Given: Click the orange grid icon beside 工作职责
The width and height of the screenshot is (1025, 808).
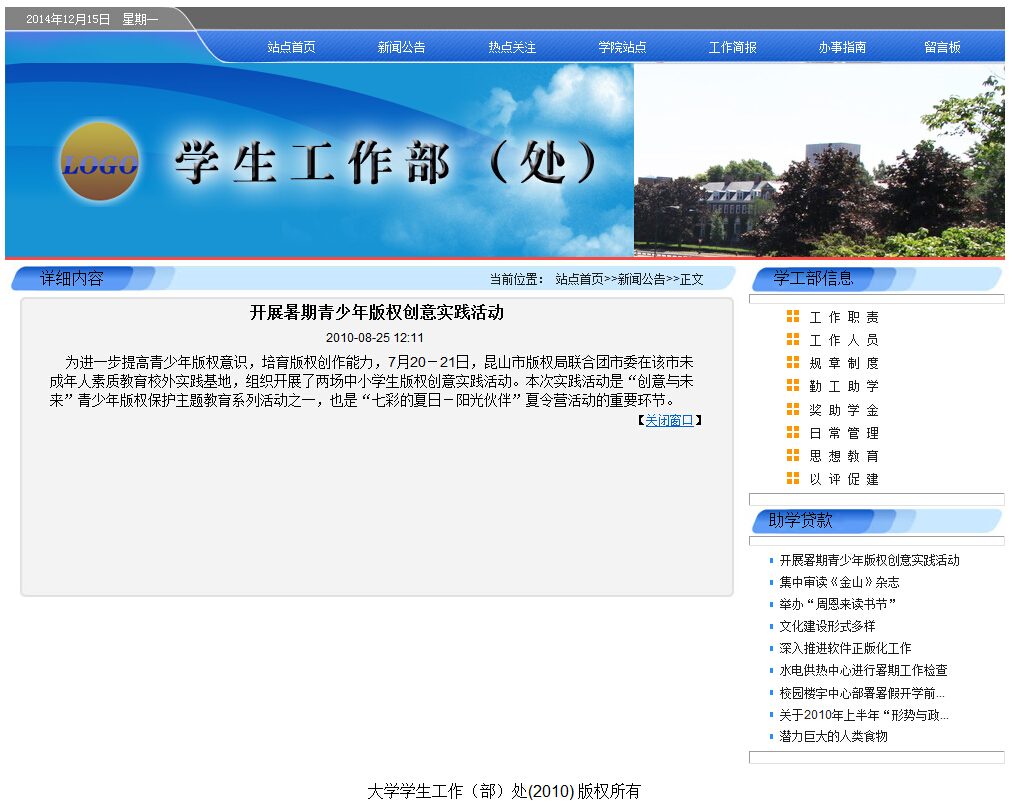Looking at the screenshot, I should pos(793,316).
